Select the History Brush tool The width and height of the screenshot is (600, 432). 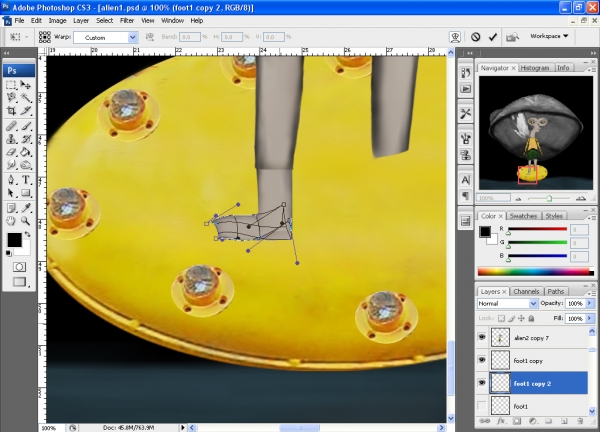point(26,139)
